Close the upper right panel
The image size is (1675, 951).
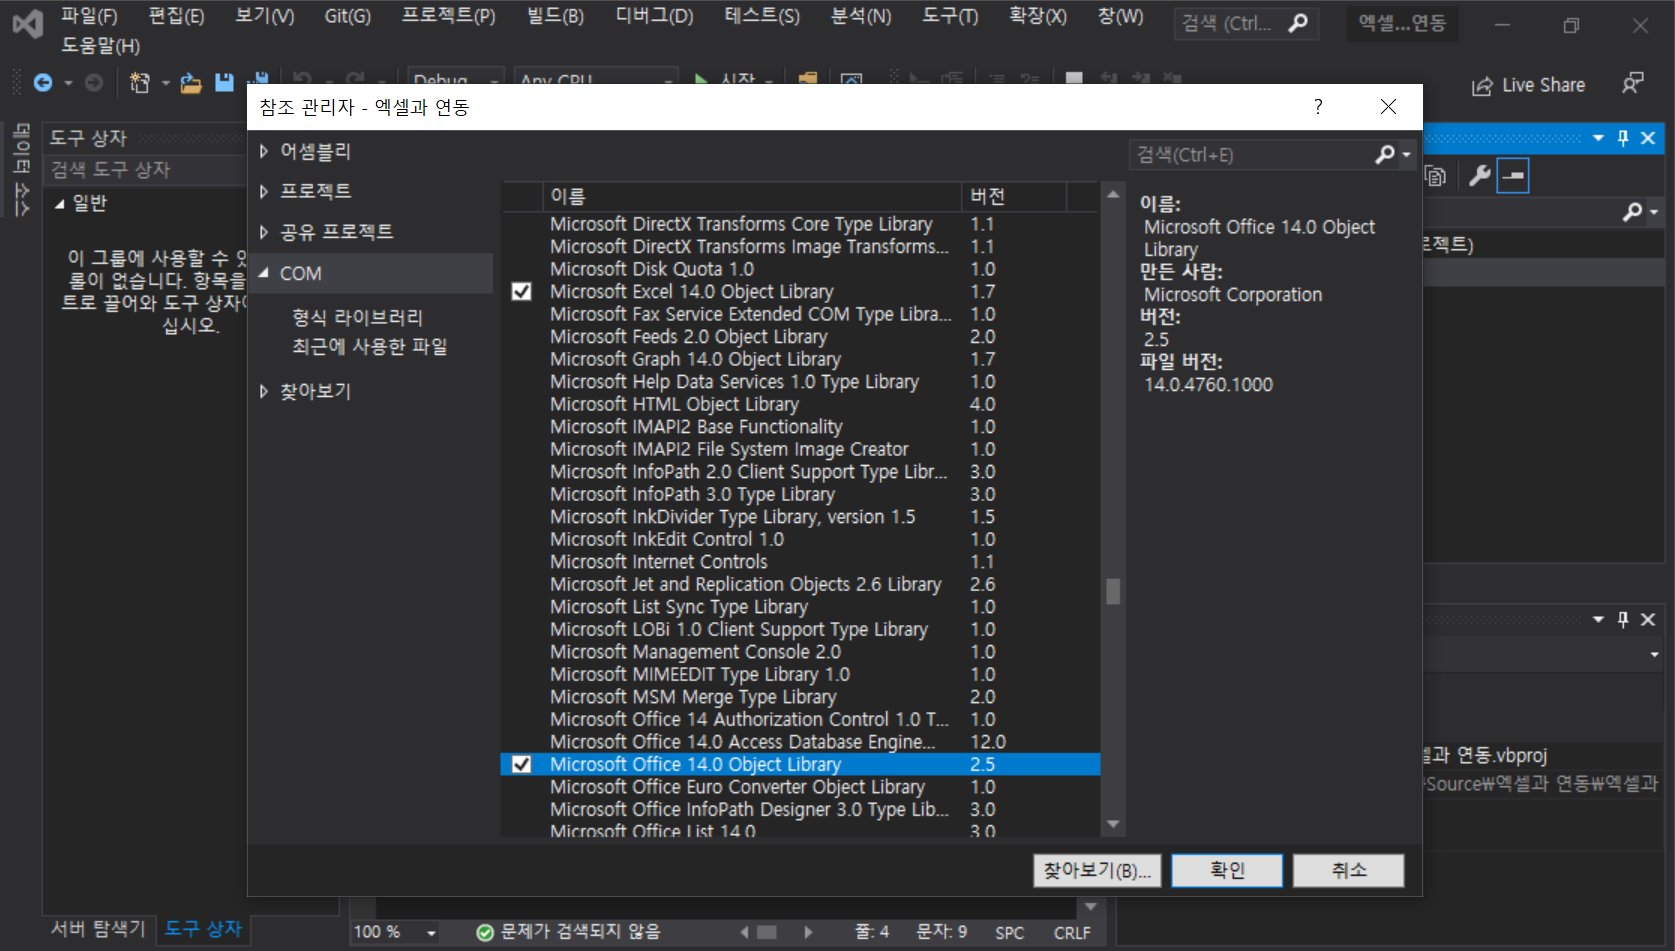pos(1648,138)
